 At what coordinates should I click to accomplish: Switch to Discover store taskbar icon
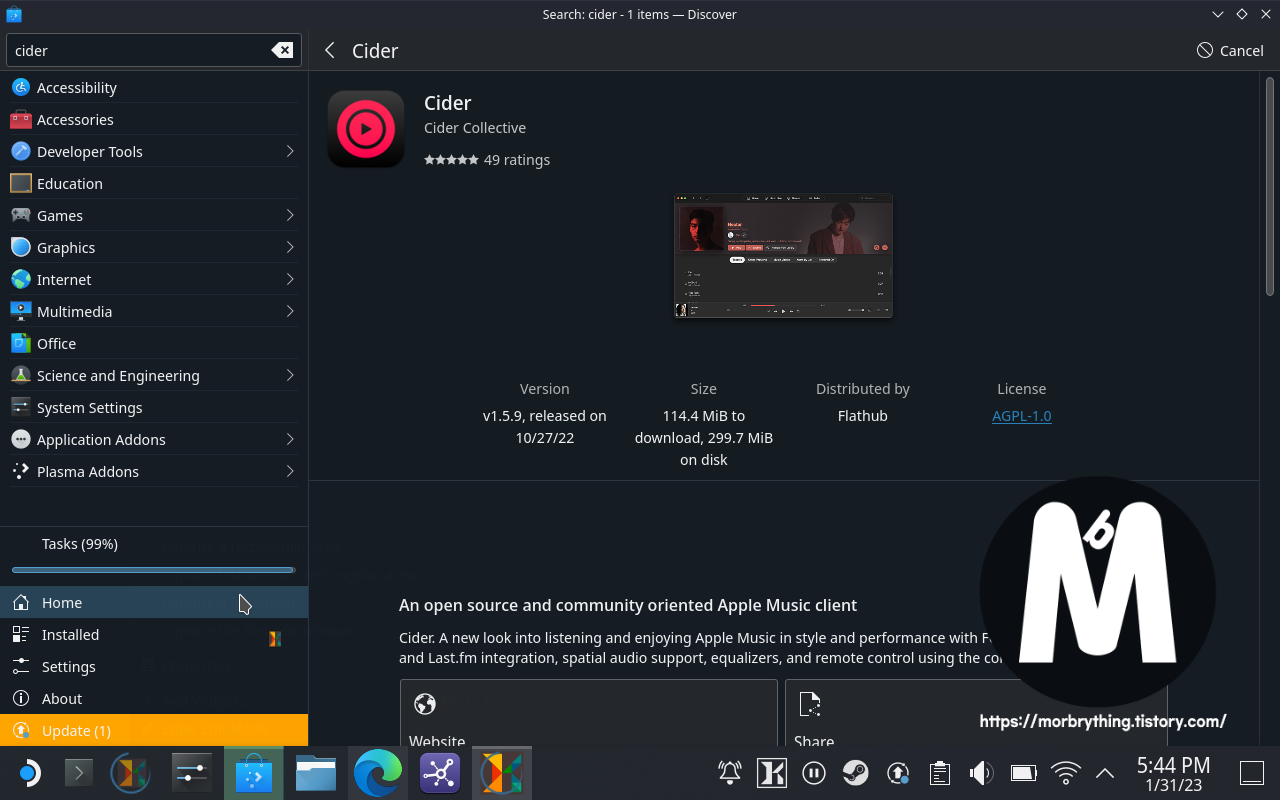pyautogui.click(x=254, y=773)
